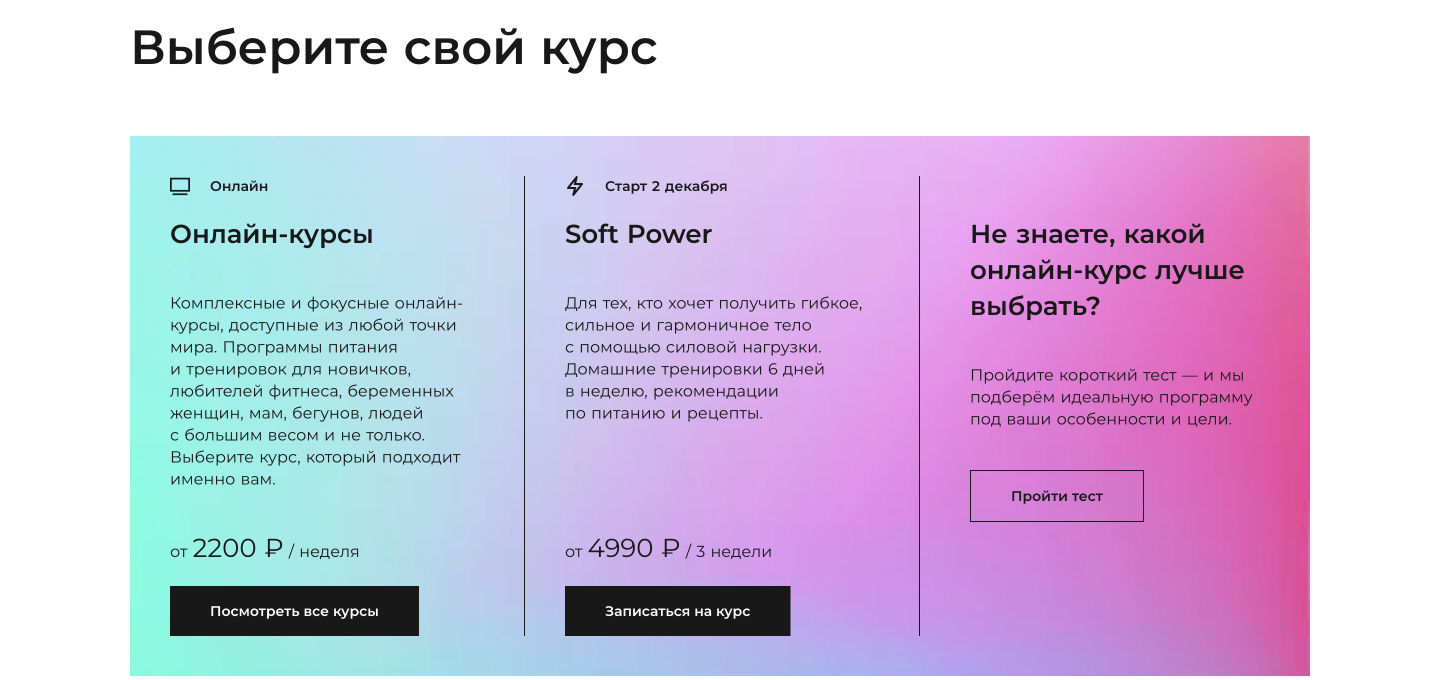Click the Soft Power description paragraph
Viewport: 1440px width, 680px height.
click(714, 358)
